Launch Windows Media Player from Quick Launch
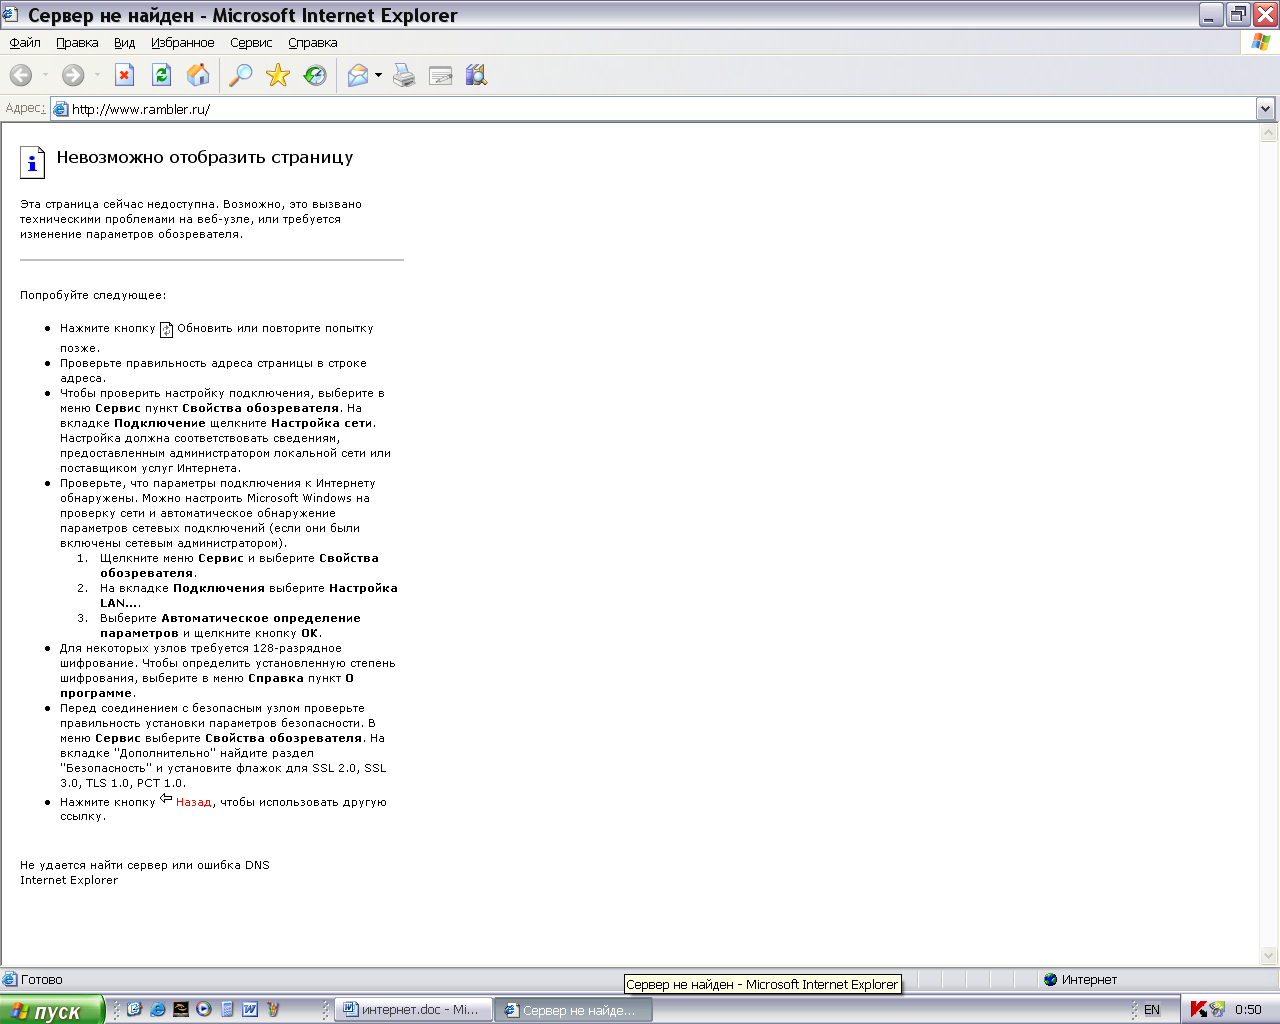1280x1024 pixels. click(204, 1009)
